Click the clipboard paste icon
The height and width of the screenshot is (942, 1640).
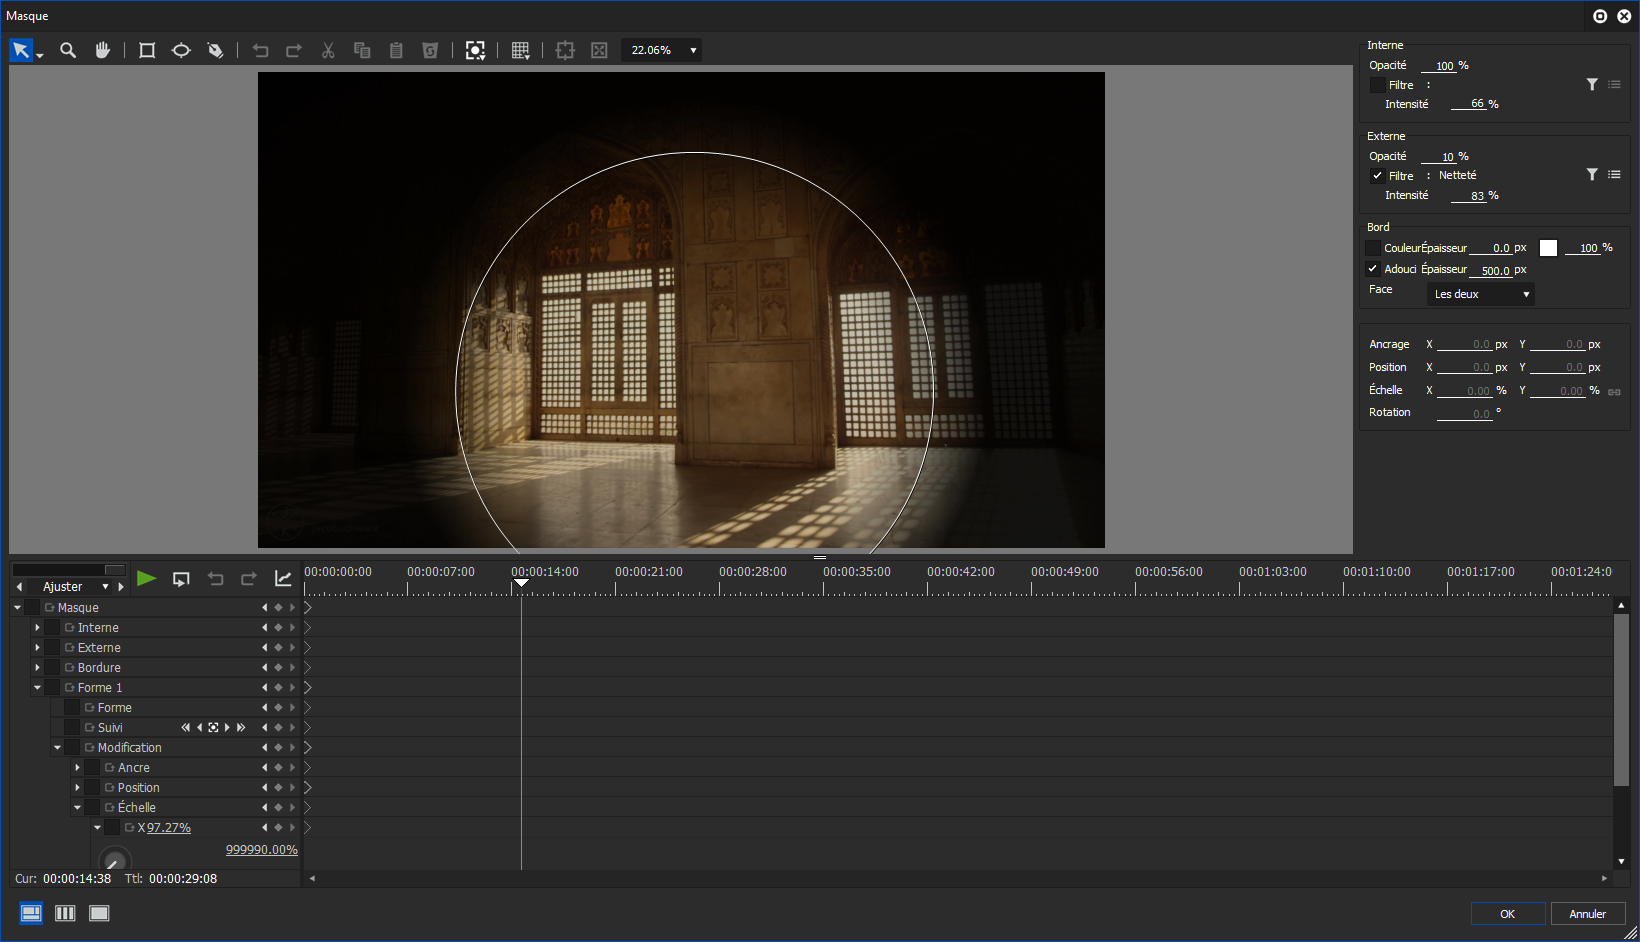(396, 50)
